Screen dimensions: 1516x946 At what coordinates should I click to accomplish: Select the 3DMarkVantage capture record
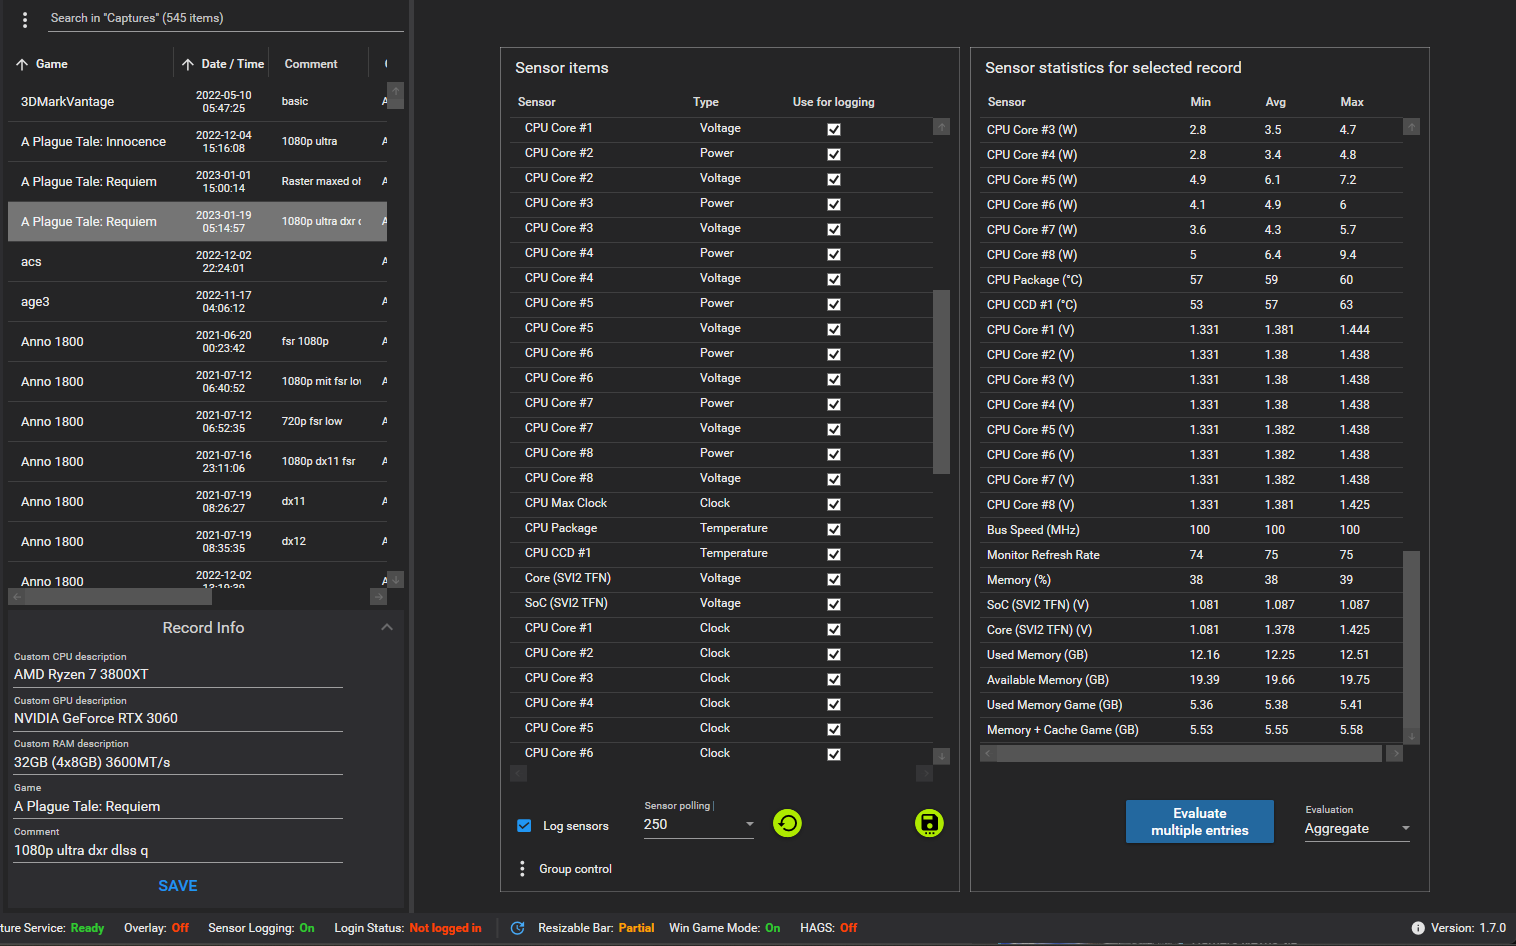tap(197, 102)
